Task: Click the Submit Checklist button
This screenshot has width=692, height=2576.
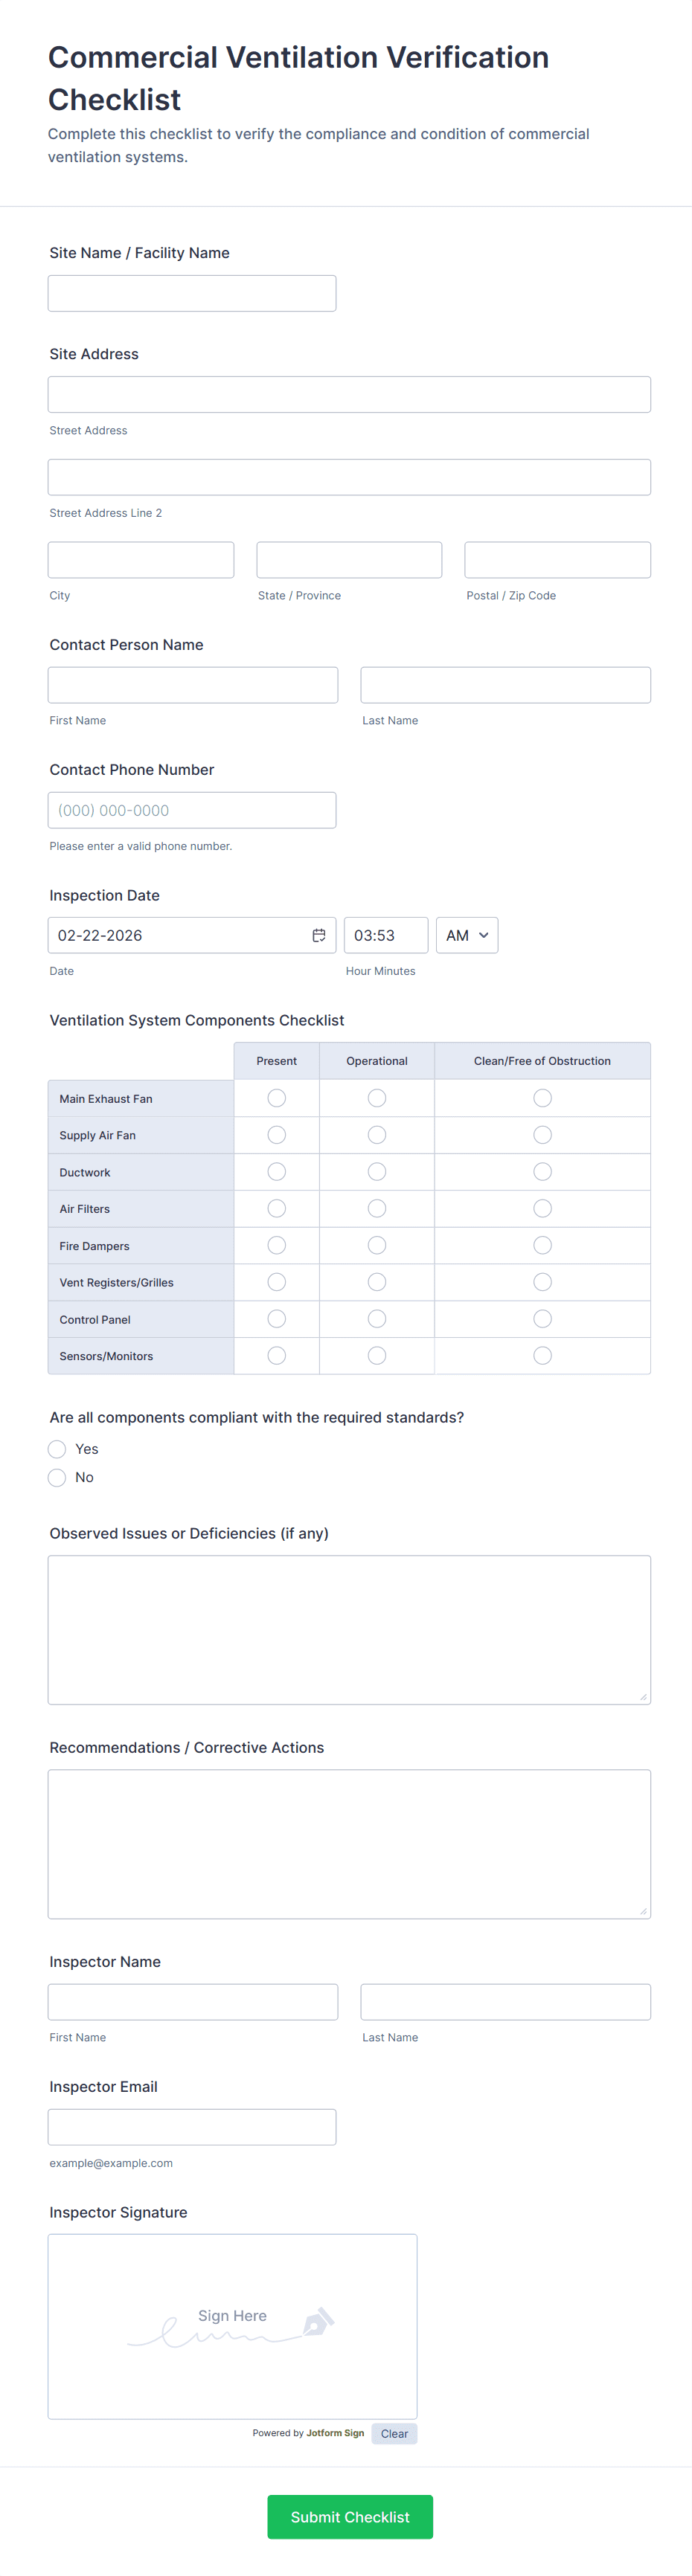Action: tap(350, 2516)
